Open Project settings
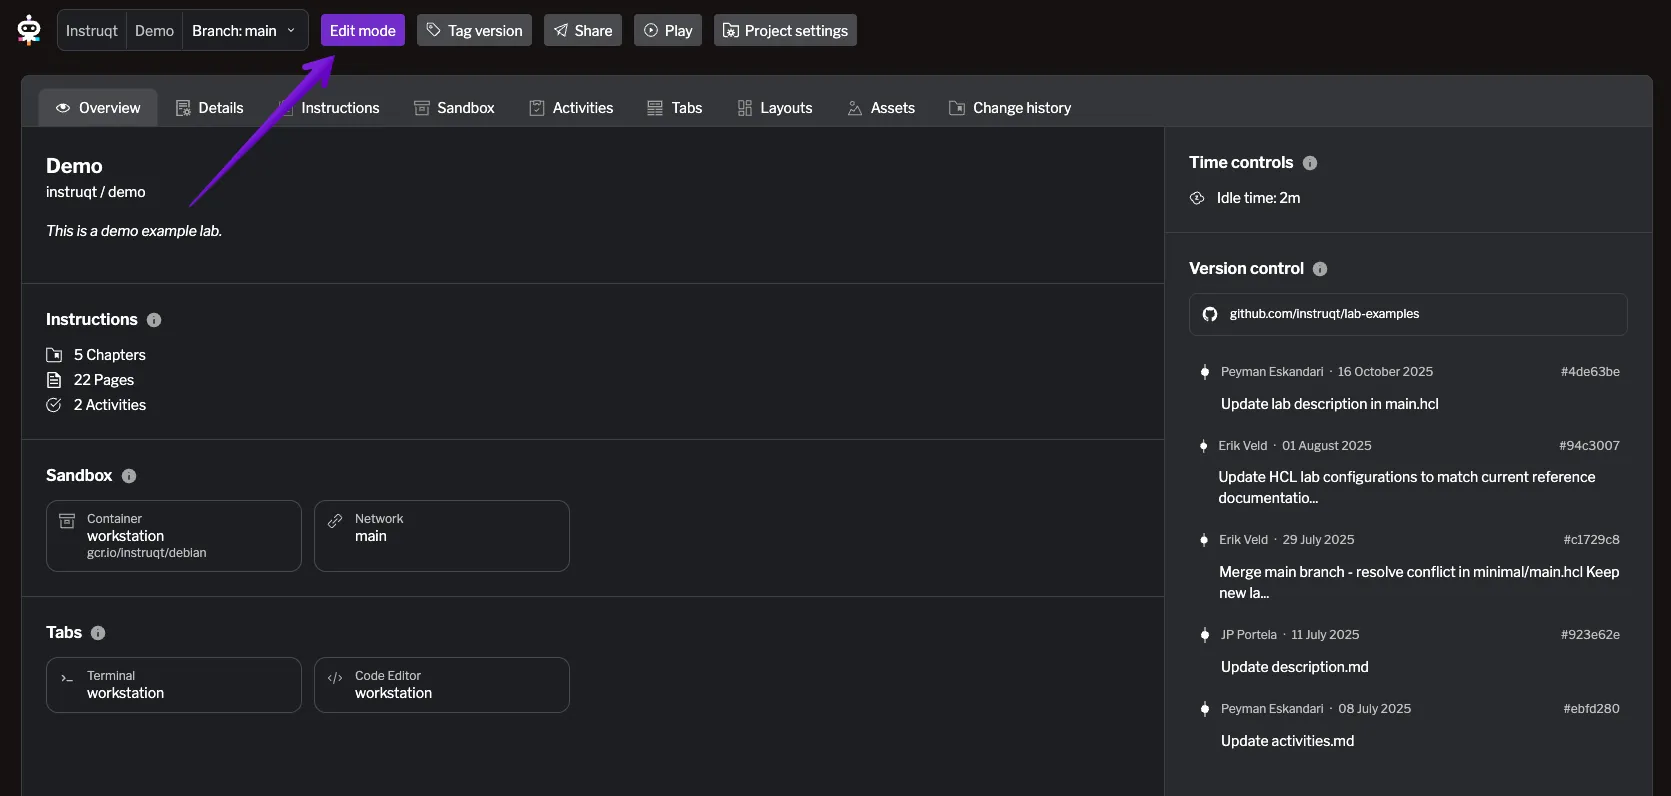Screen dimensions: 1671x796 click(x=785, y=30)
